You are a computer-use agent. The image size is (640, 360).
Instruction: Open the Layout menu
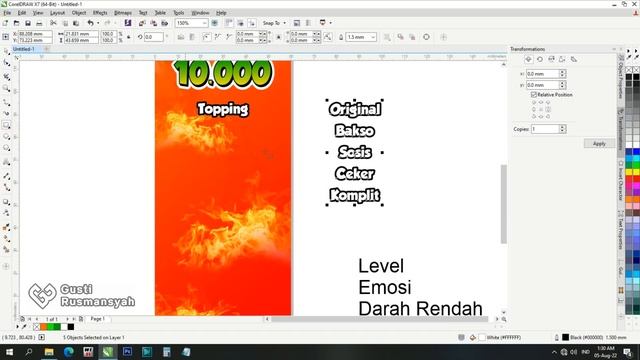click(57, 13)
